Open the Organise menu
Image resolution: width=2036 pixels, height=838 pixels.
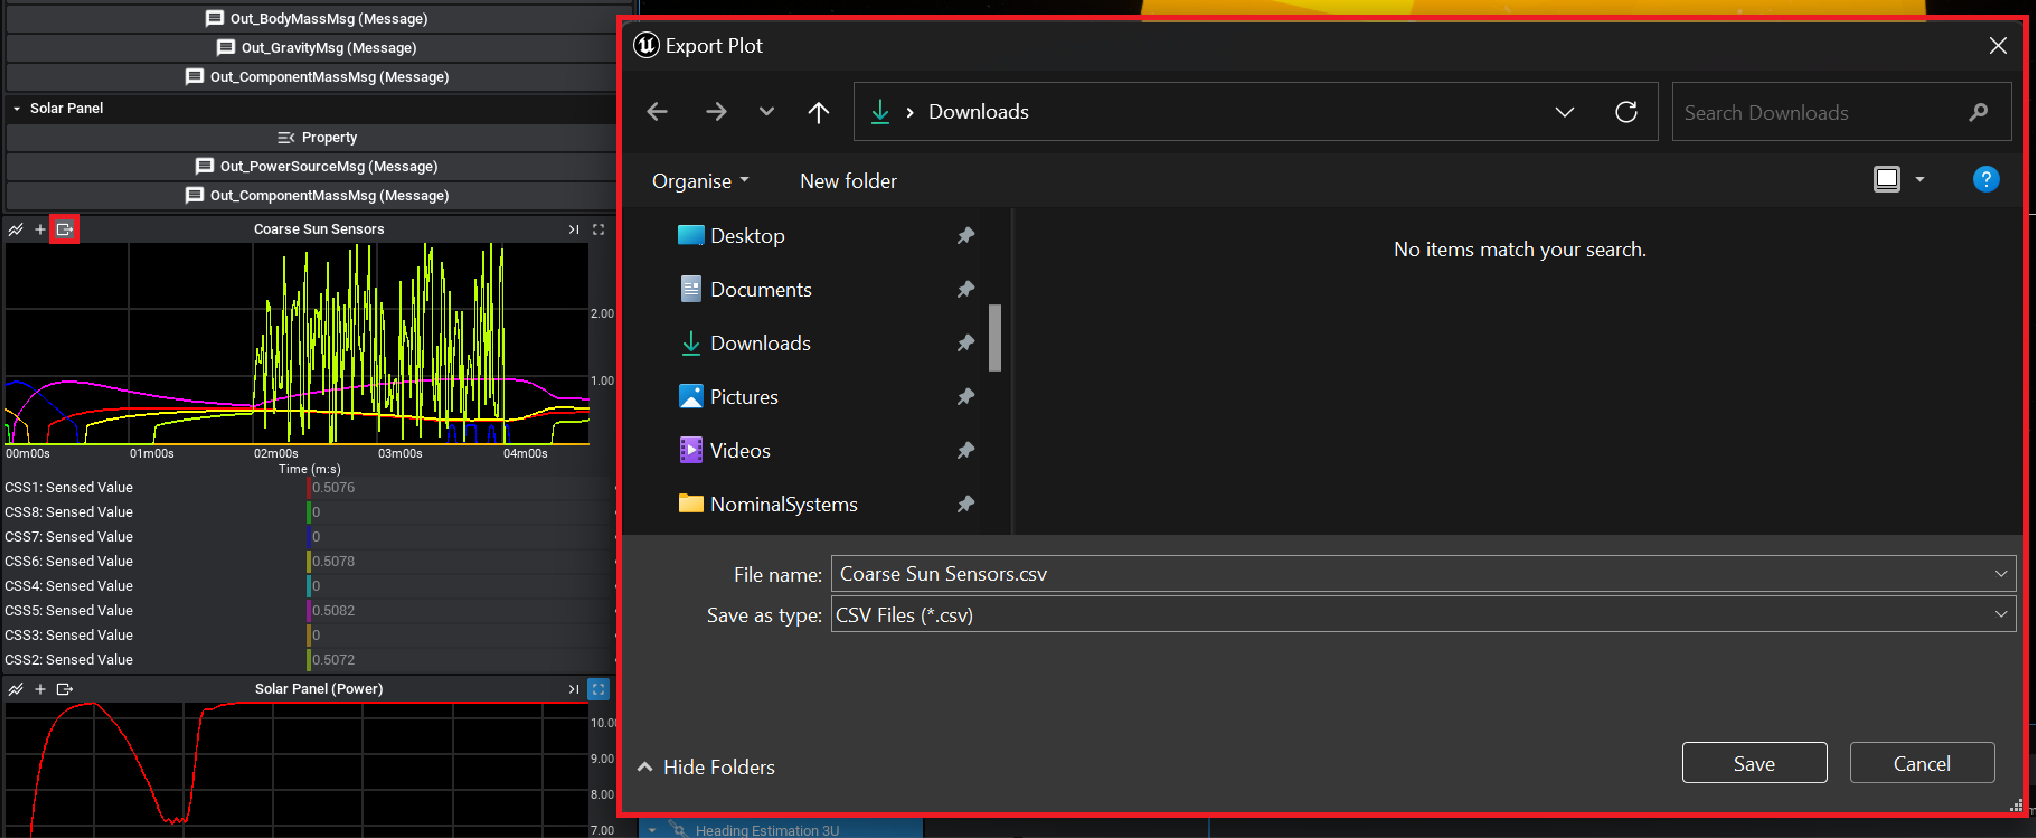point(699,181)
